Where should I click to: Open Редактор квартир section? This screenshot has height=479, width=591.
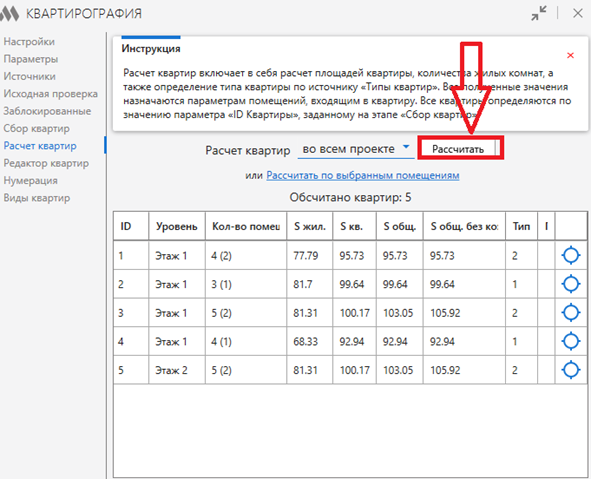pyautogui.click(x=46, y=163)
